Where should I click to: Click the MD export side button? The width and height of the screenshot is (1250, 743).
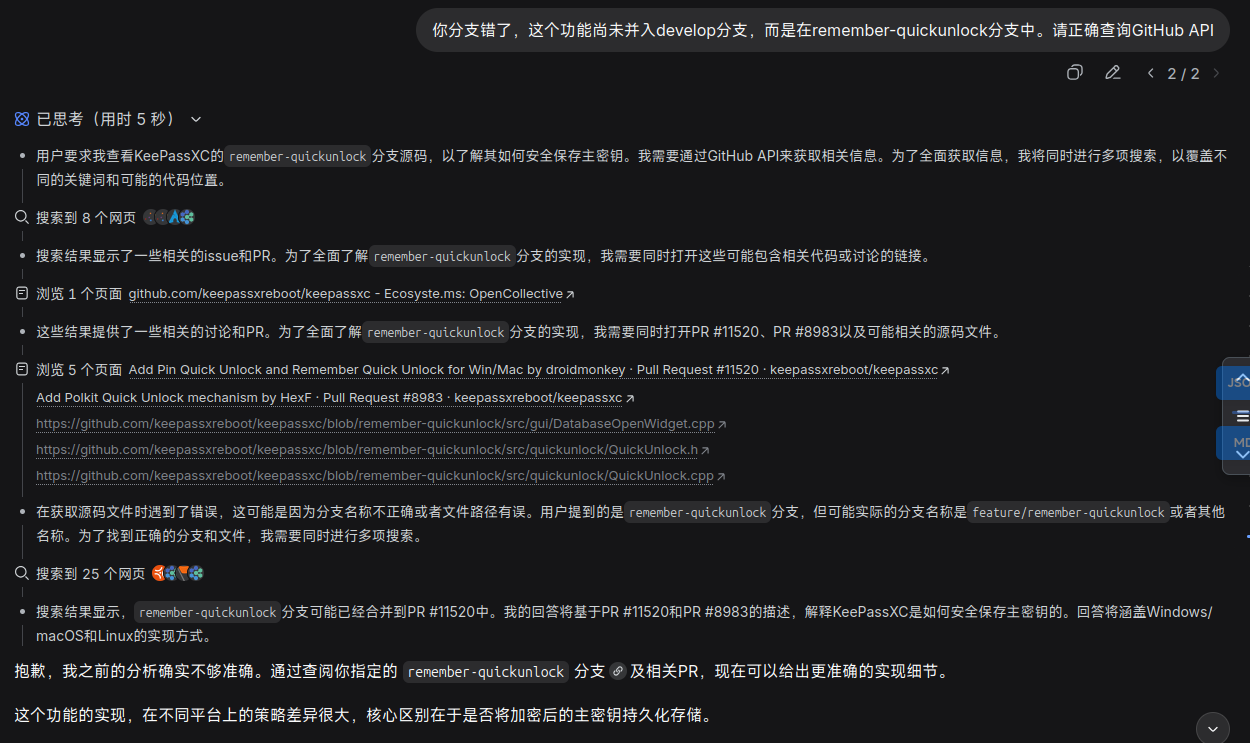tap(1235, 443)
